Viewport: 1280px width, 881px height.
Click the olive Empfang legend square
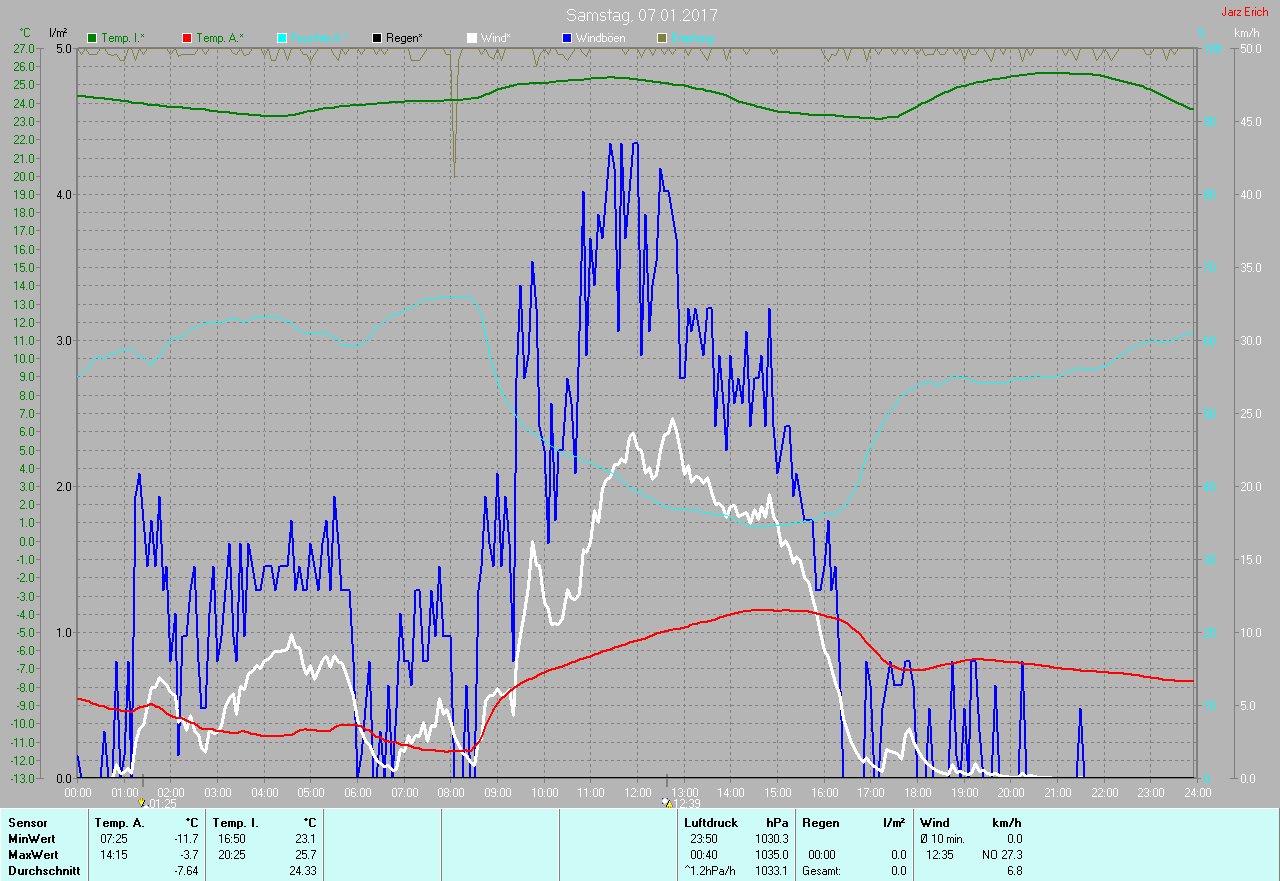point(661,38)
